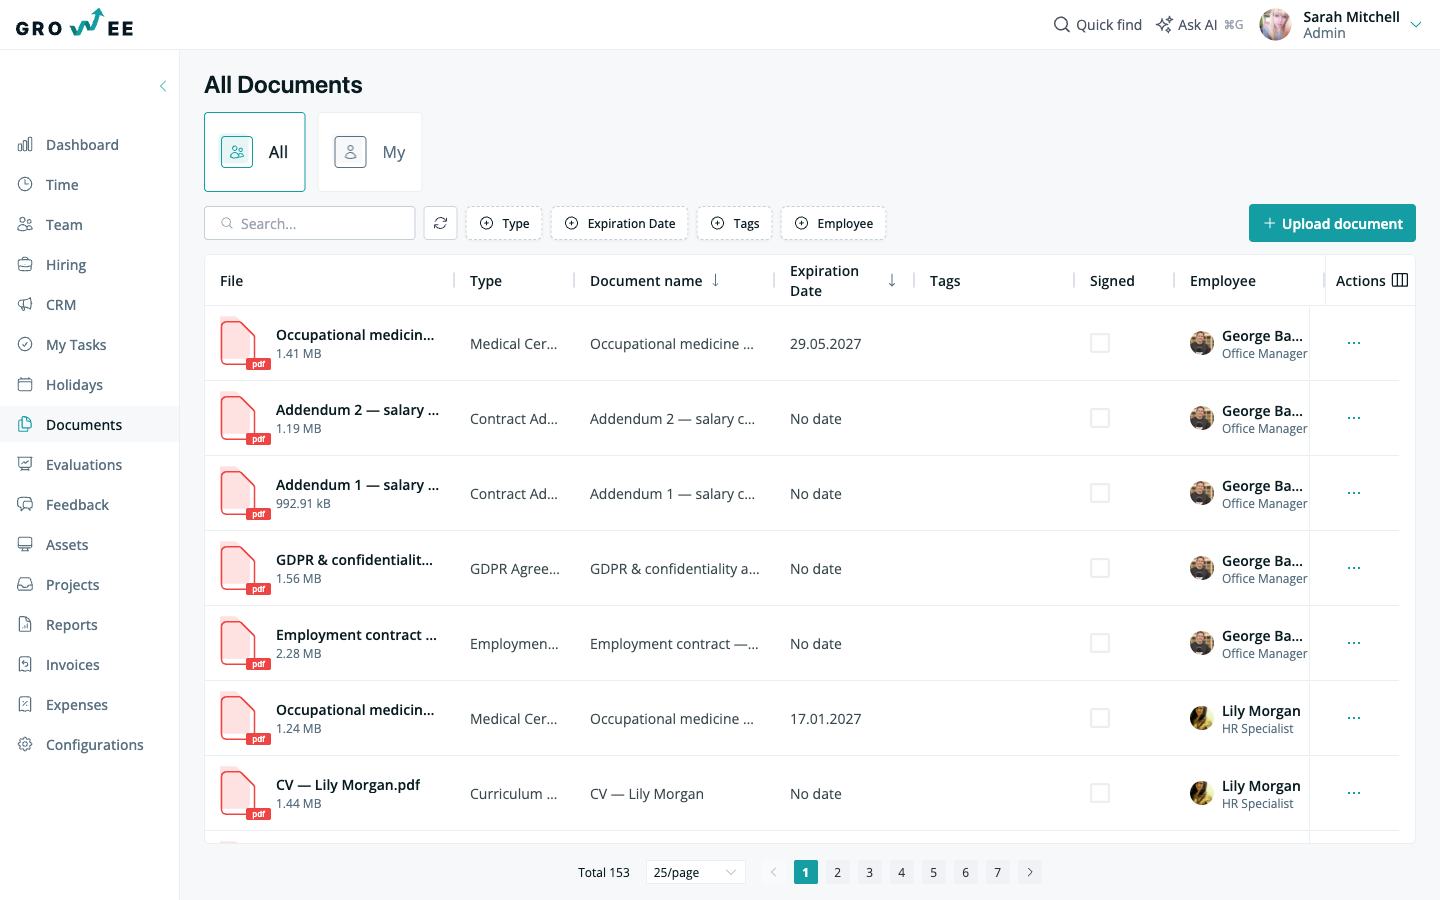Focus the Search documents field
Viewport: 1440px width, 900px height.
click(310, 223)
